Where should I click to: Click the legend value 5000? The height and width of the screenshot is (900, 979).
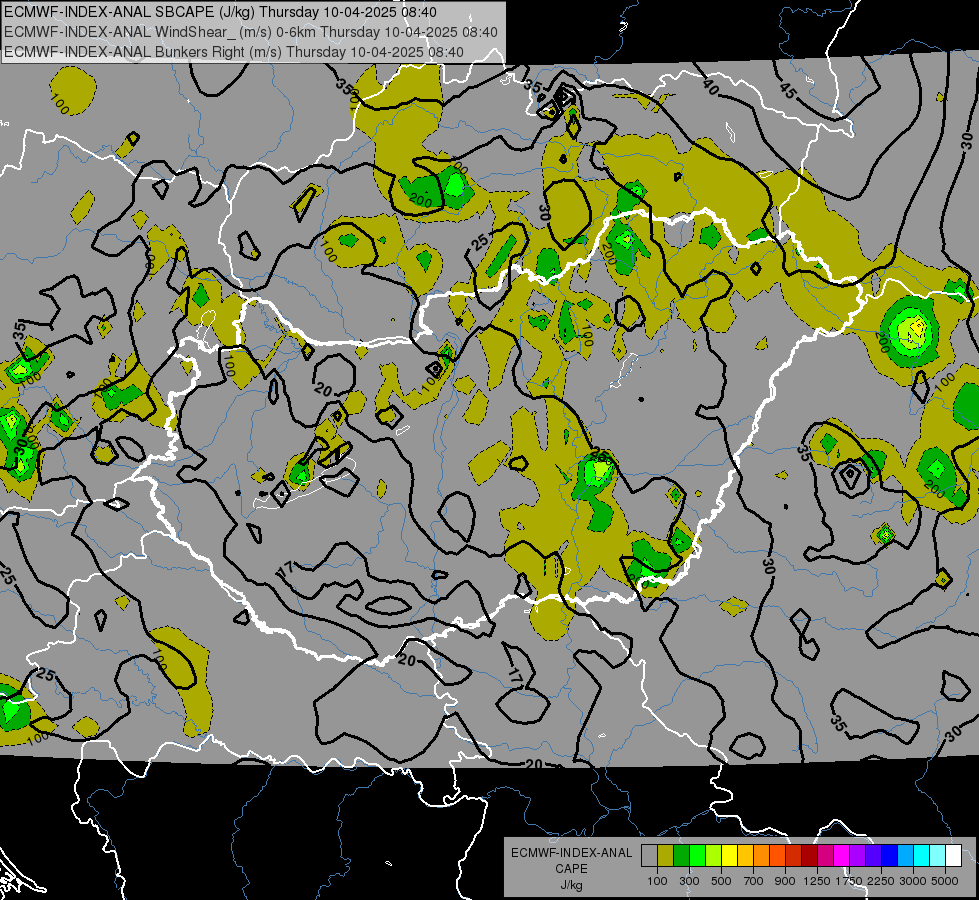[945, 881]
